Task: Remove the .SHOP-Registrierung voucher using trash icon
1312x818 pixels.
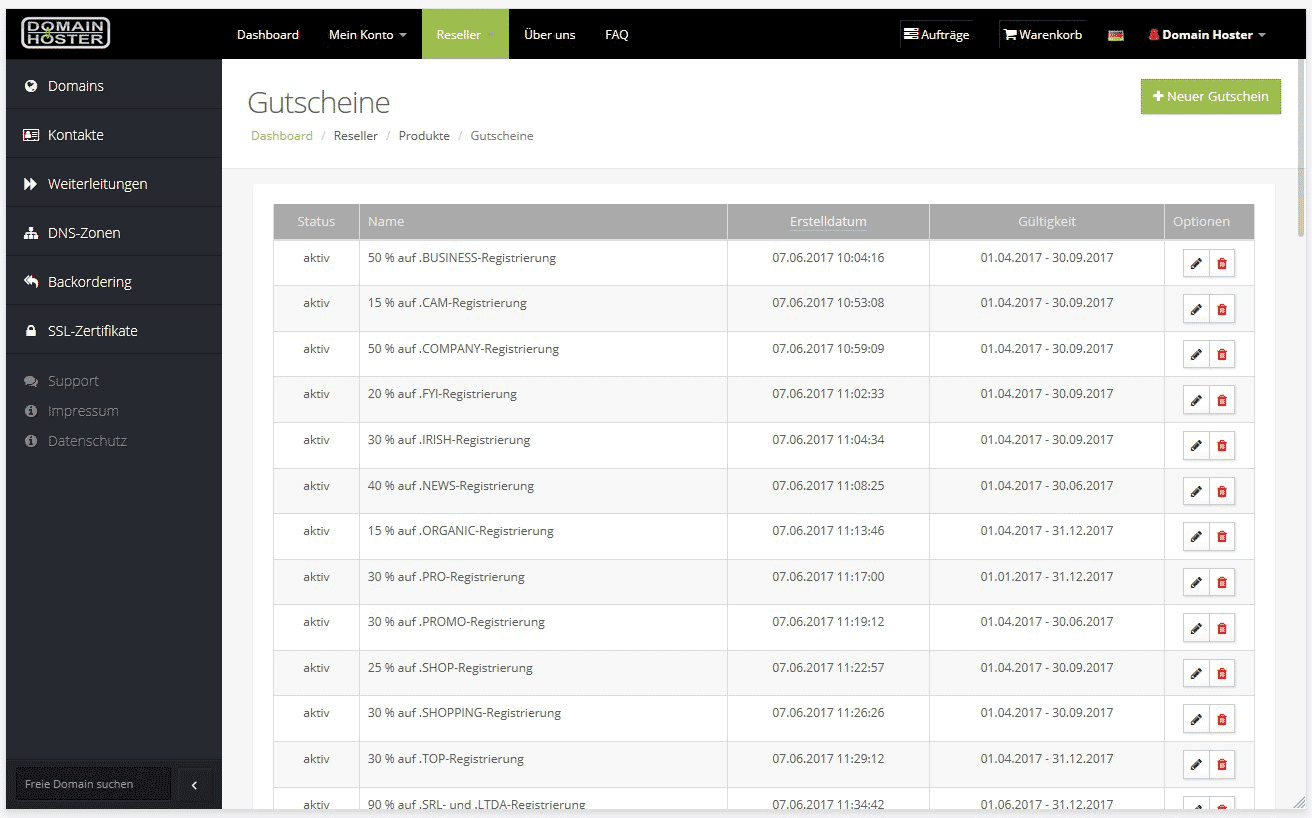Action: tap(1222, 674)
